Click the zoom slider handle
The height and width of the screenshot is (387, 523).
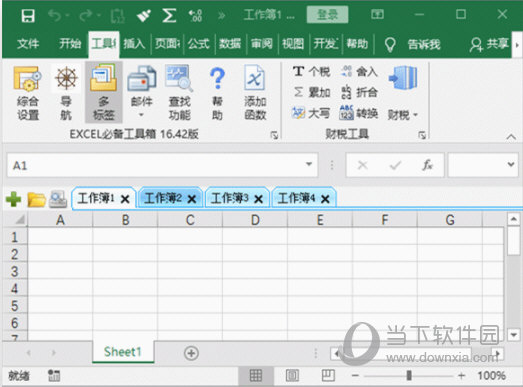pos(409,376)
